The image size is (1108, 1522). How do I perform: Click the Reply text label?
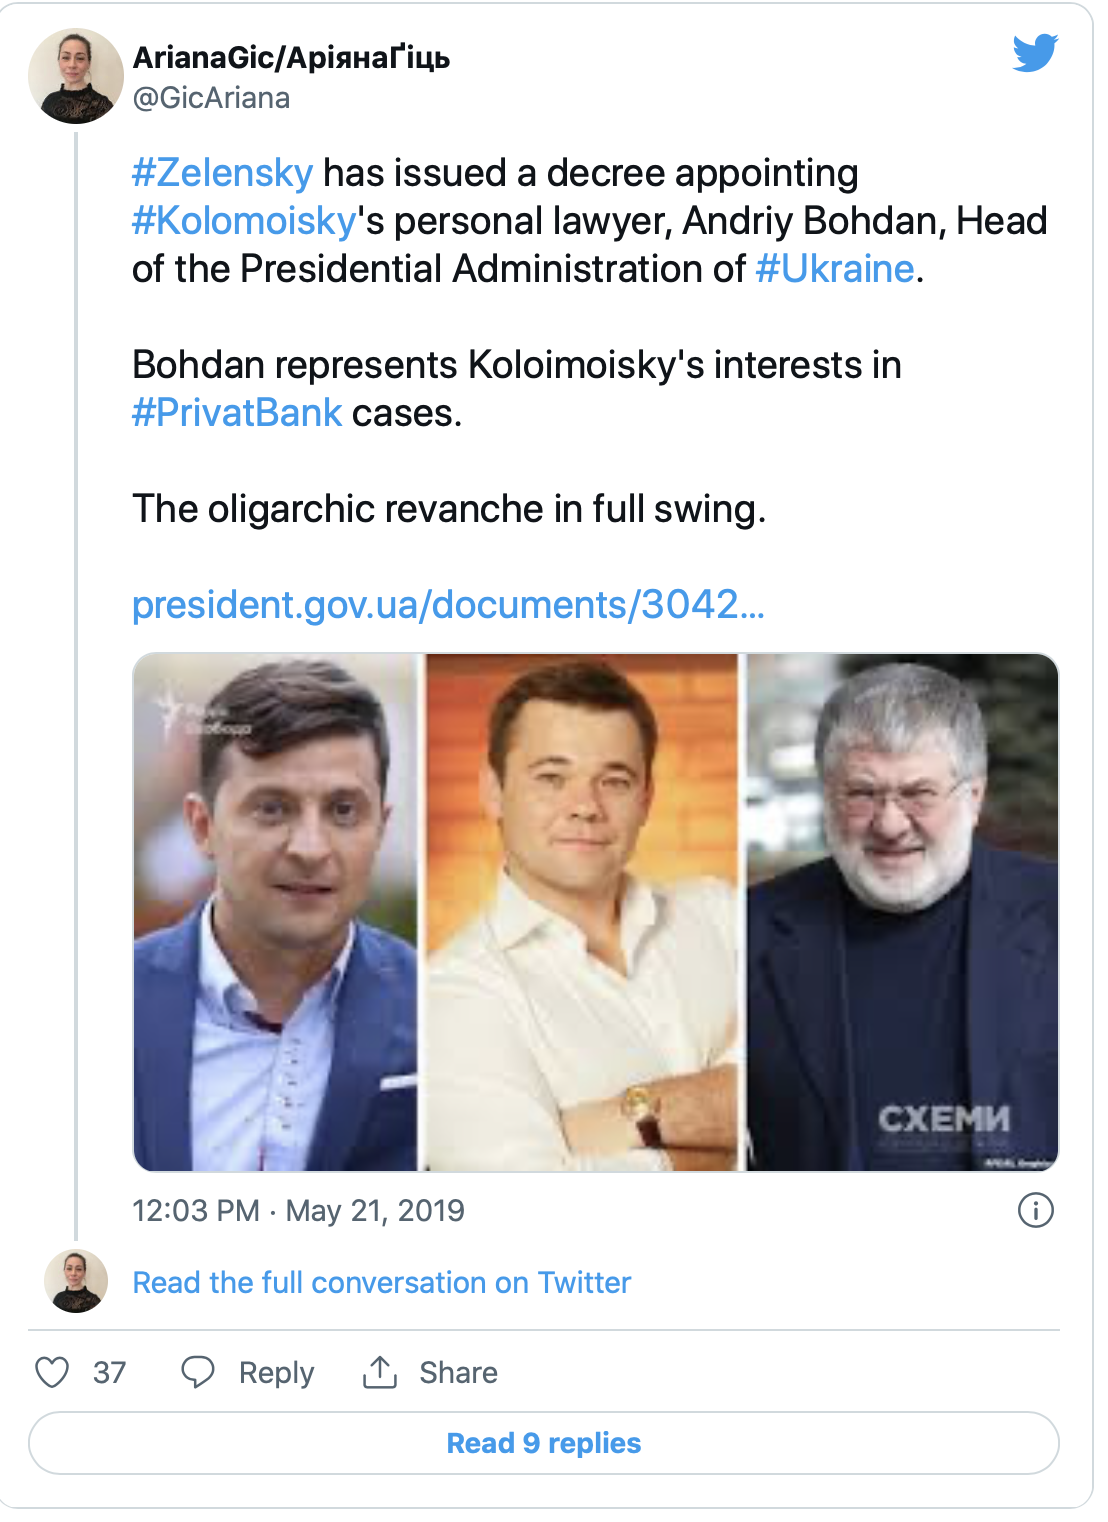point(276,1373)
